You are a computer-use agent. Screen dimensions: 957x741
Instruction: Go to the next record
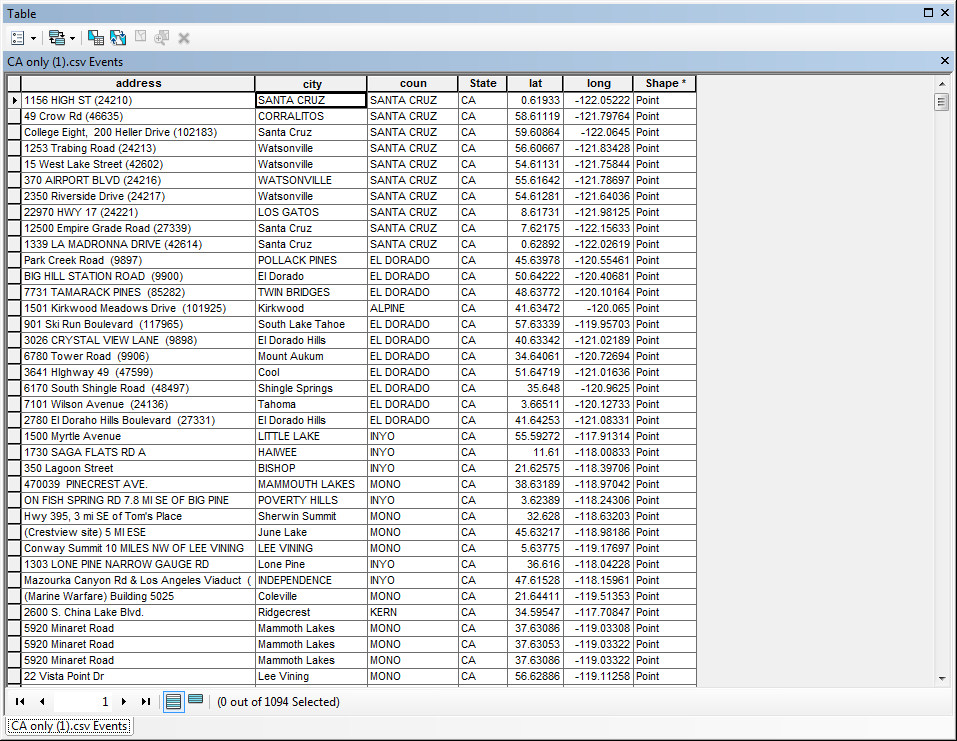tap(124, 702)
